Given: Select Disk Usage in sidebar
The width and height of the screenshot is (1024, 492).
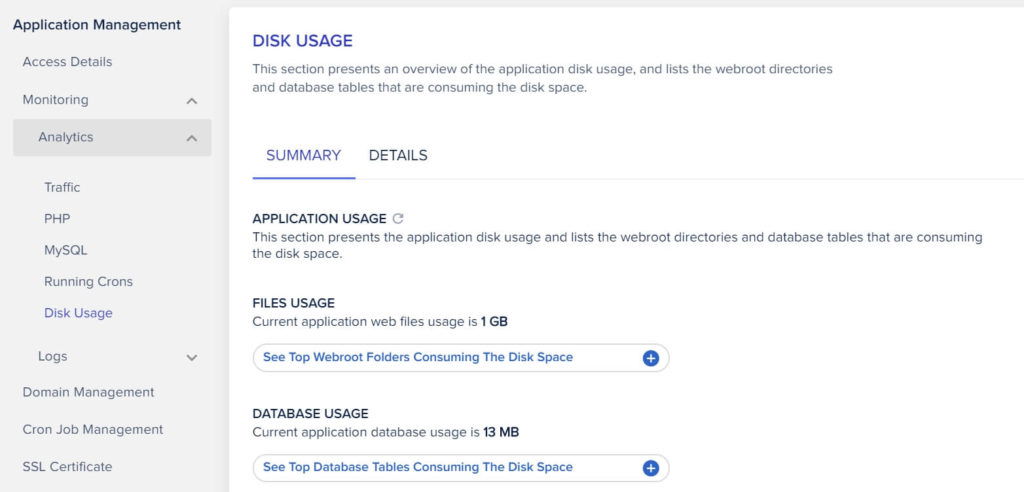Looking at the screenshot, I should click(x=78, y=313).
